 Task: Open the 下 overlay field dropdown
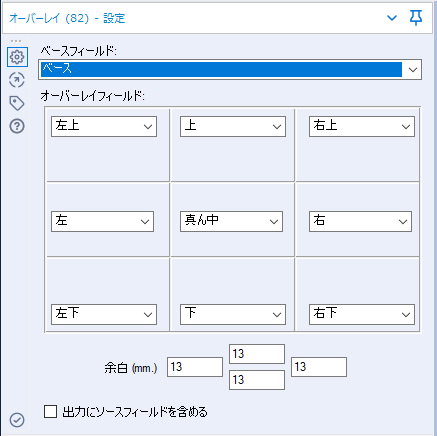coord(233,314)
